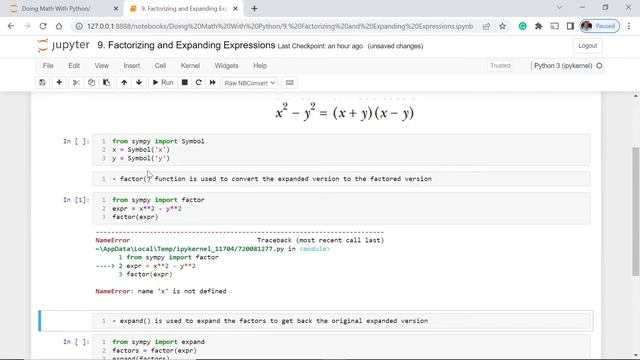Viewport: 640px width, 360px height.
Task: Click the Logout button
Action: (x=588, y=46)
